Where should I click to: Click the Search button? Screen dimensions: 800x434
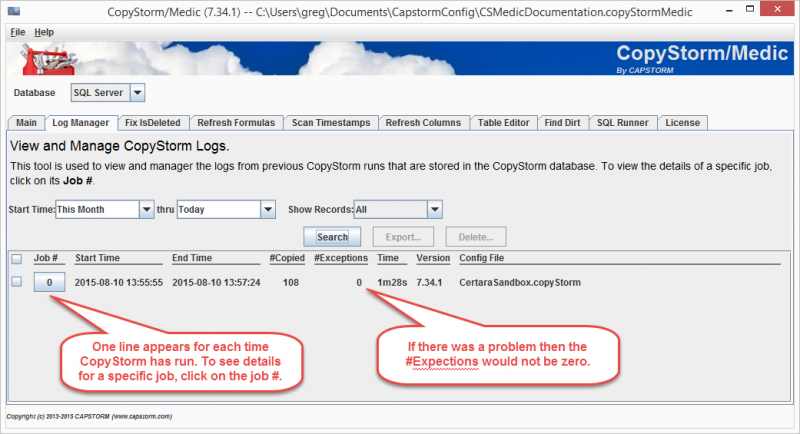332,237
